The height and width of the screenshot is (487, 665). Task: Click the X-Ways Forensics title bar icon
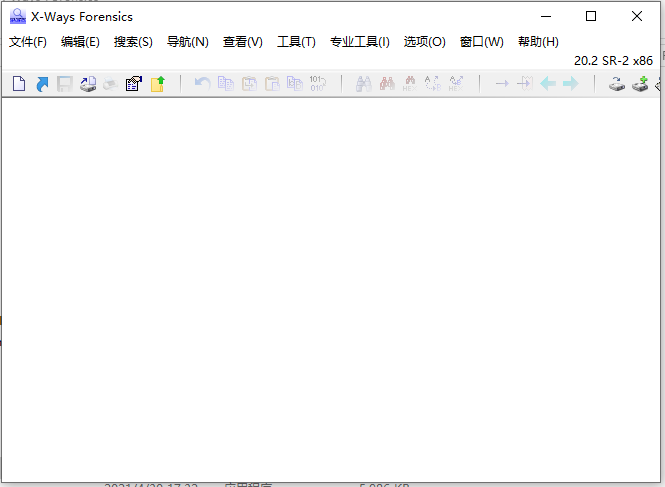[x=17, y=16]
